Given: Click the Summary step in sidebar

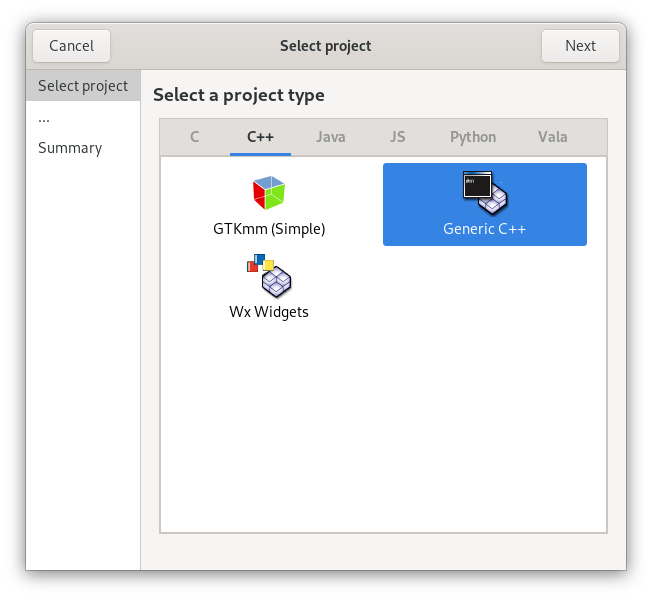Looking at the screenshot, I should click(x=70, y=148).
